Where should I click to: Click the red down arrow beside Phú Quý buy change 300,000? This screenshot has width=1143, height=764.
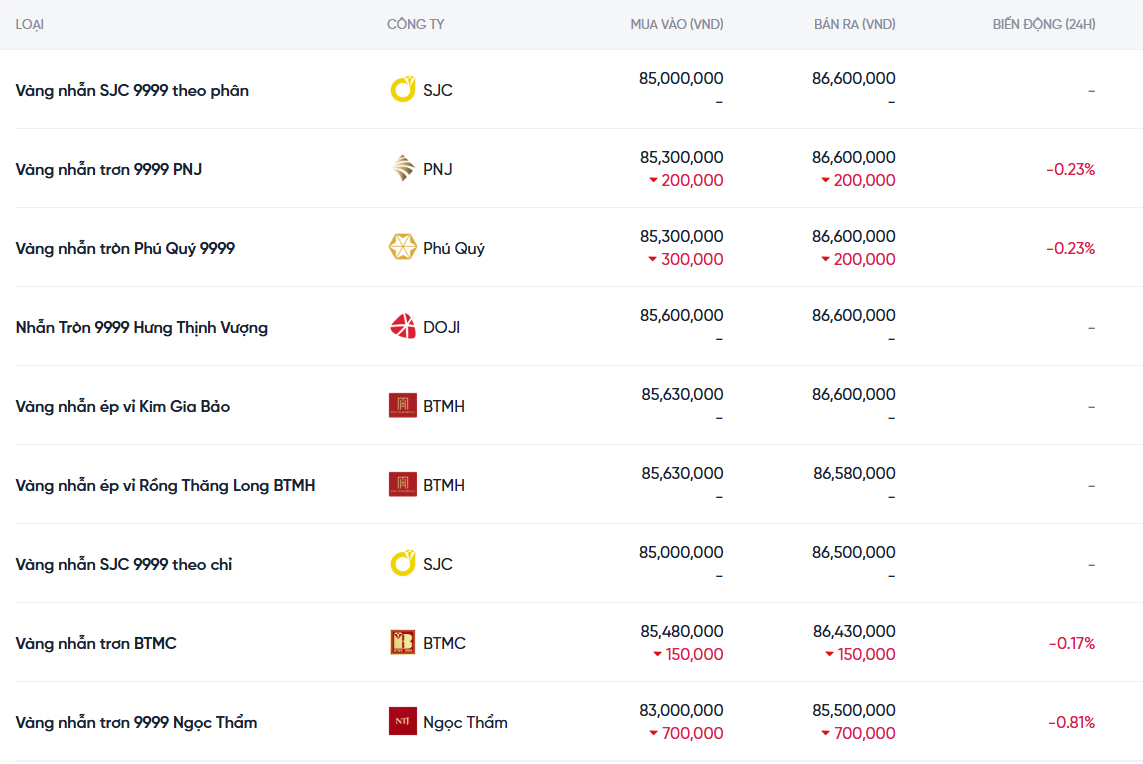point(652,259)
